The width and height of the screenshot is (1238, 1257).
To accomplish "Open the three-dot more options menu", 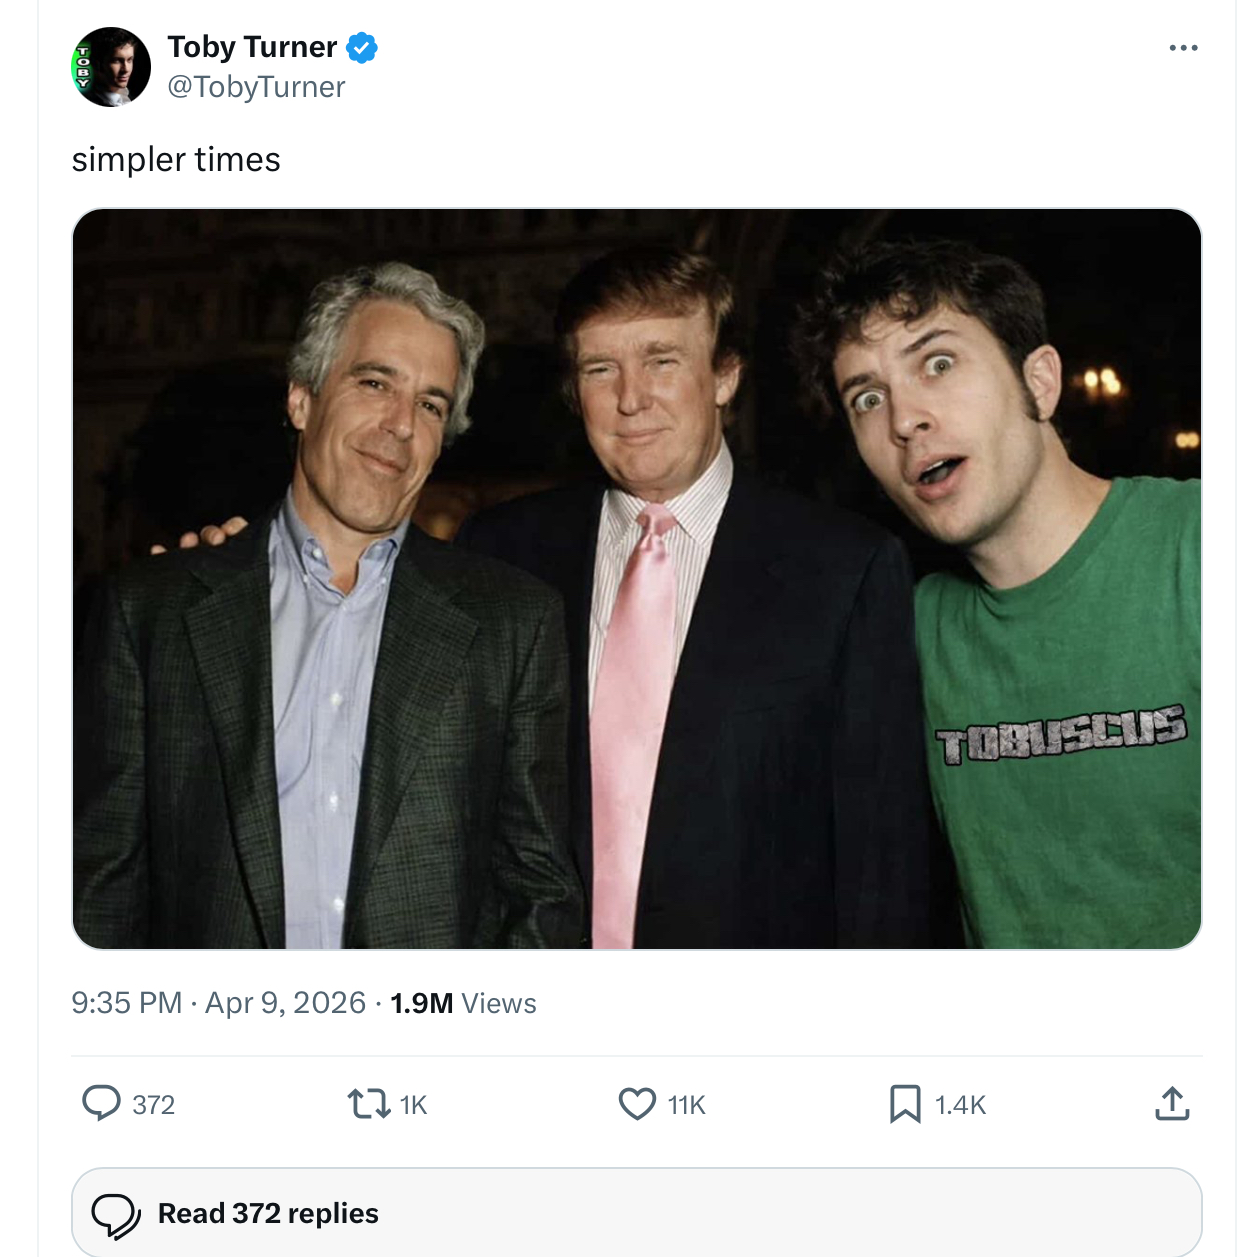I will (1183, 48).
